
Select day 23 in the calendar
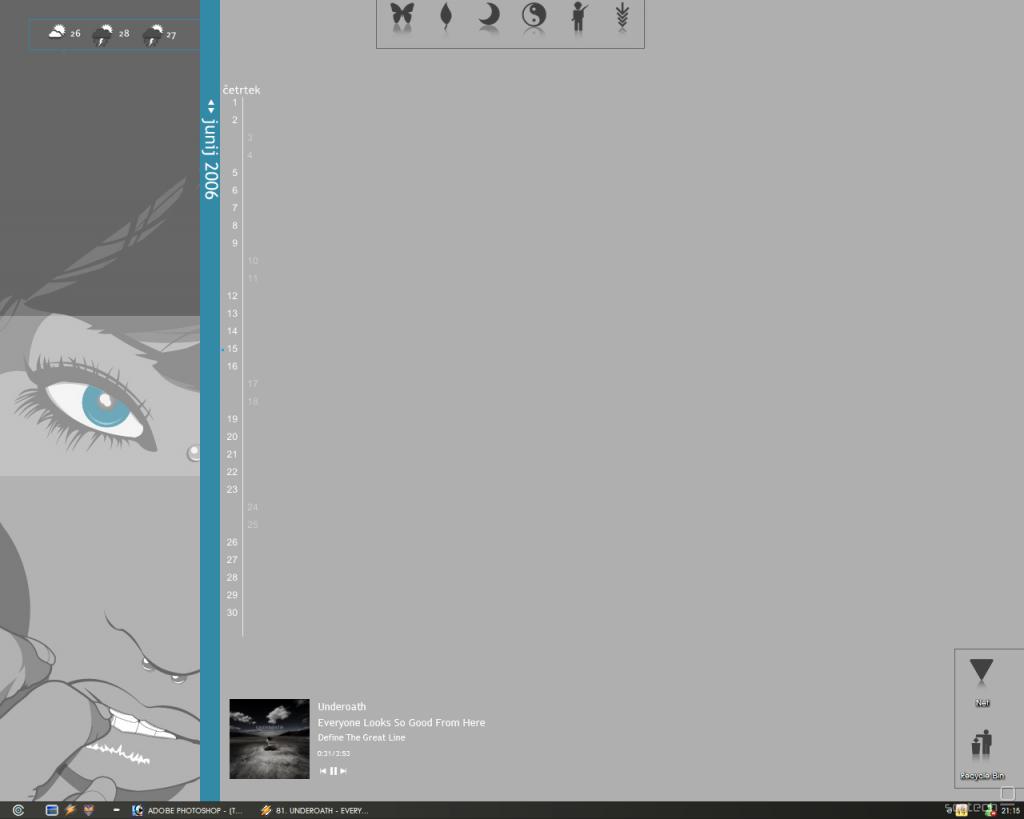(x=232, y=489)
